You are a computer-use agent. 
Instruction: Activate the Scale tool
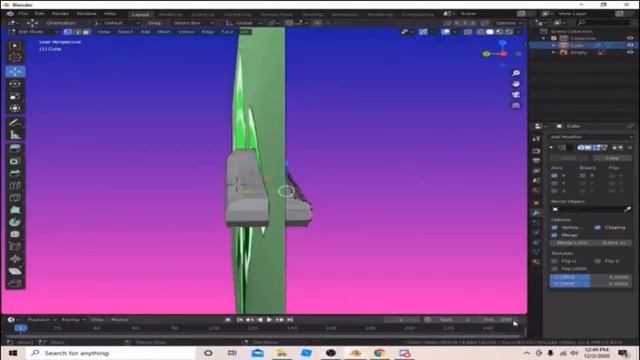coord(15,96)
